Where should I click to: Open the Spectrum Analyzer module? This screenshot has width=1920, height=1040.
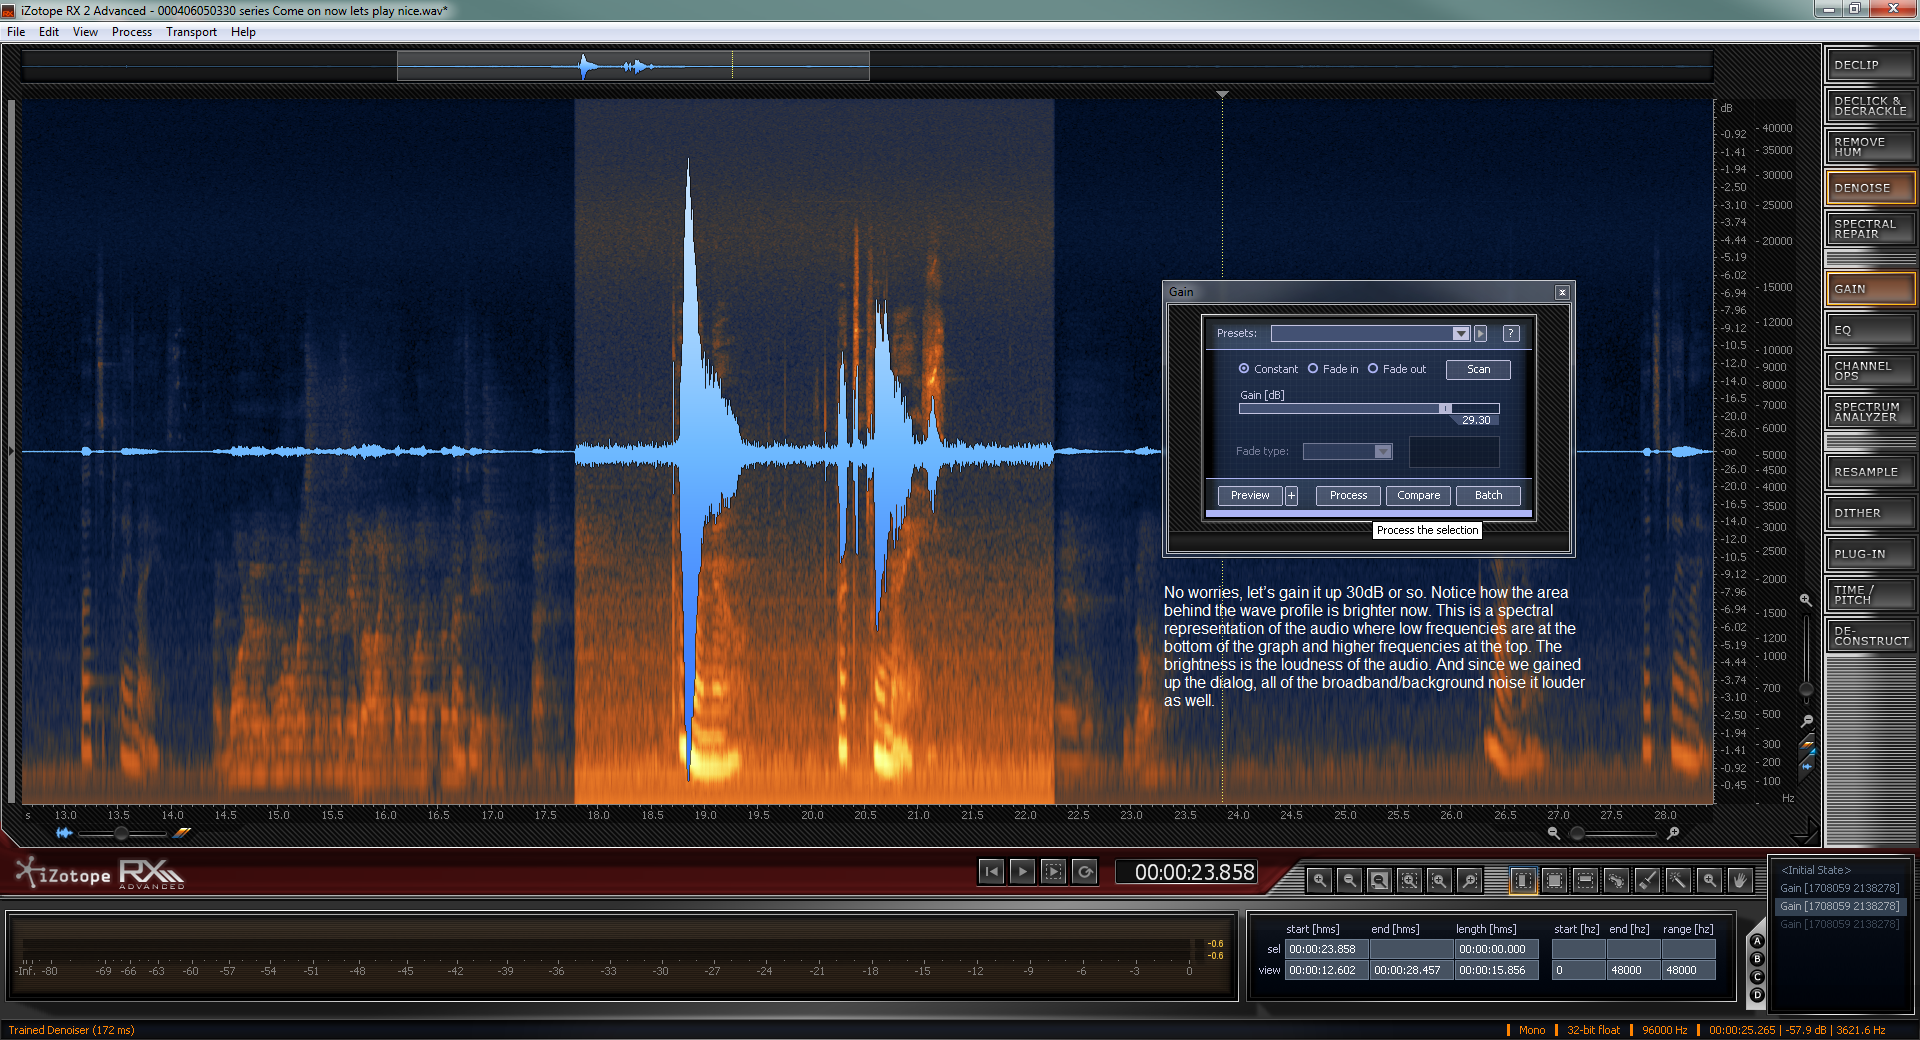click(x=1870, y=412)
